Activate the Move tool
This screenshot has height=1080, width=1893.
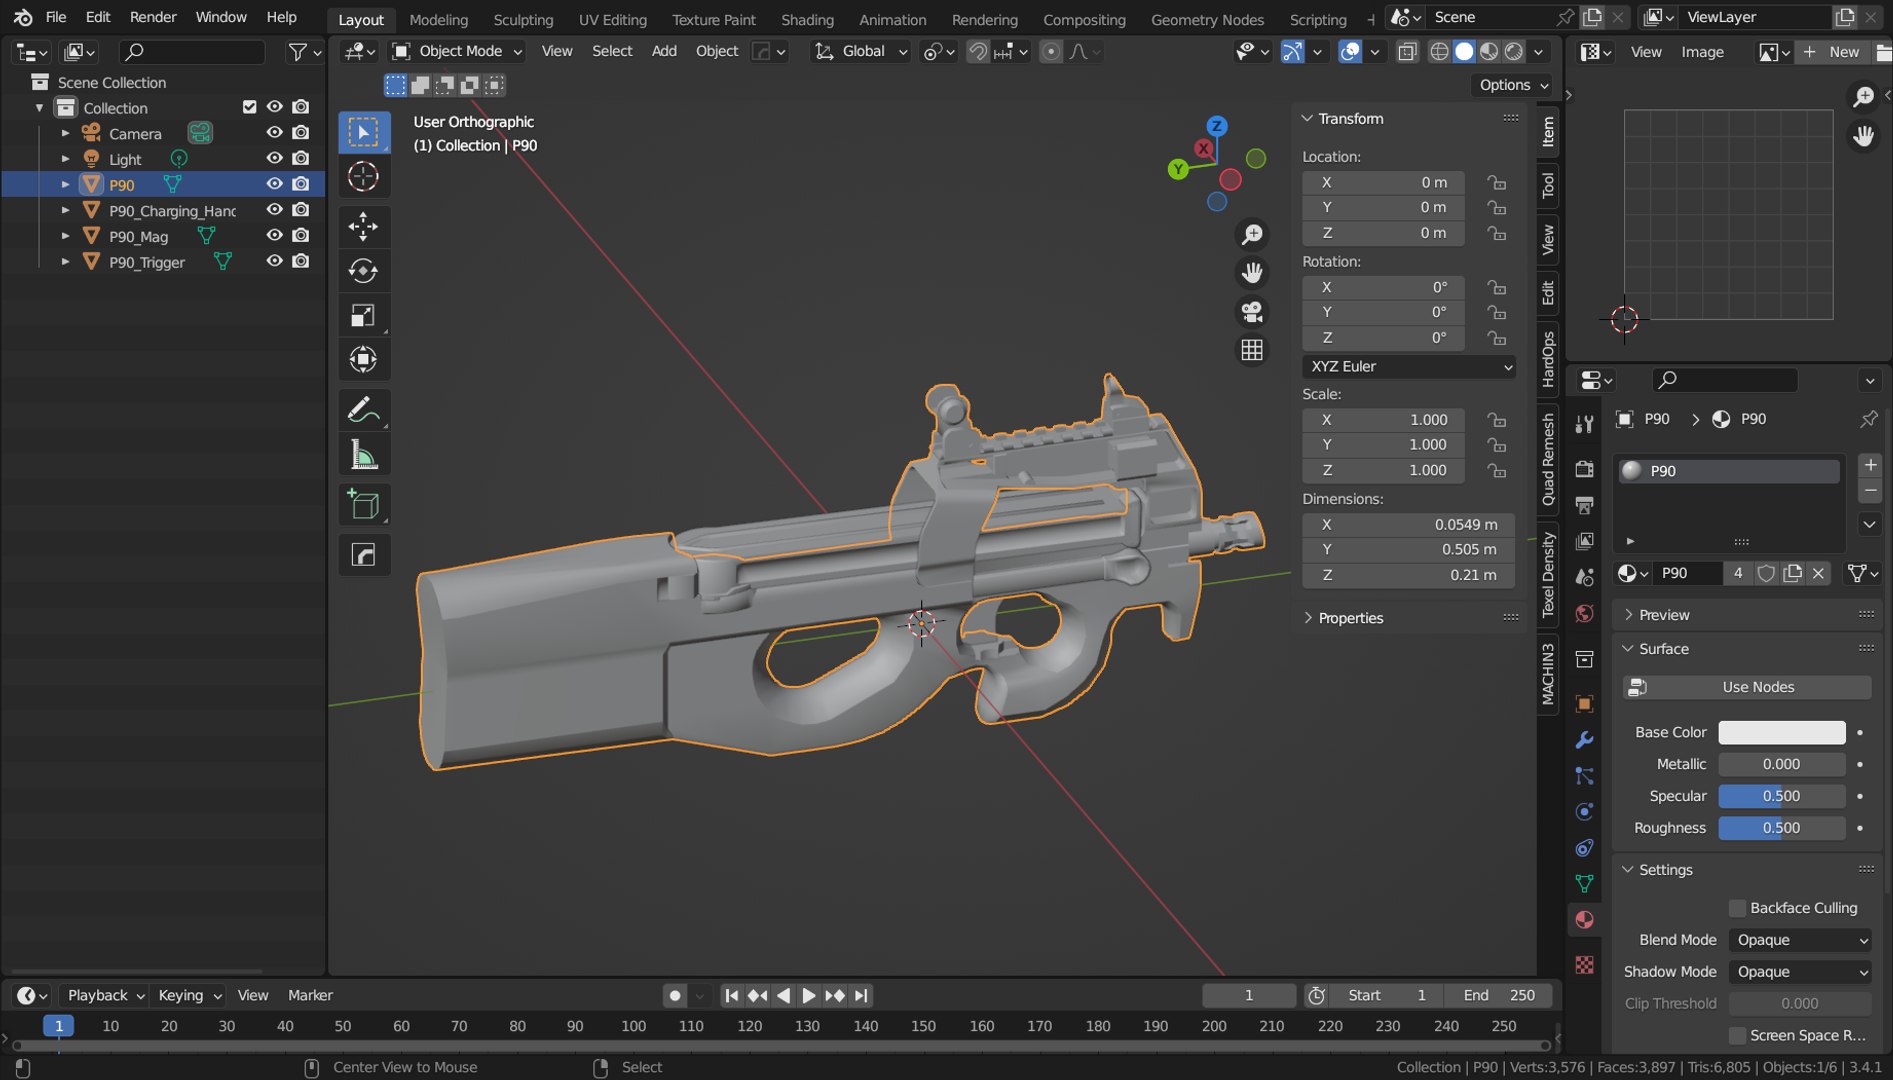(363, 226)
